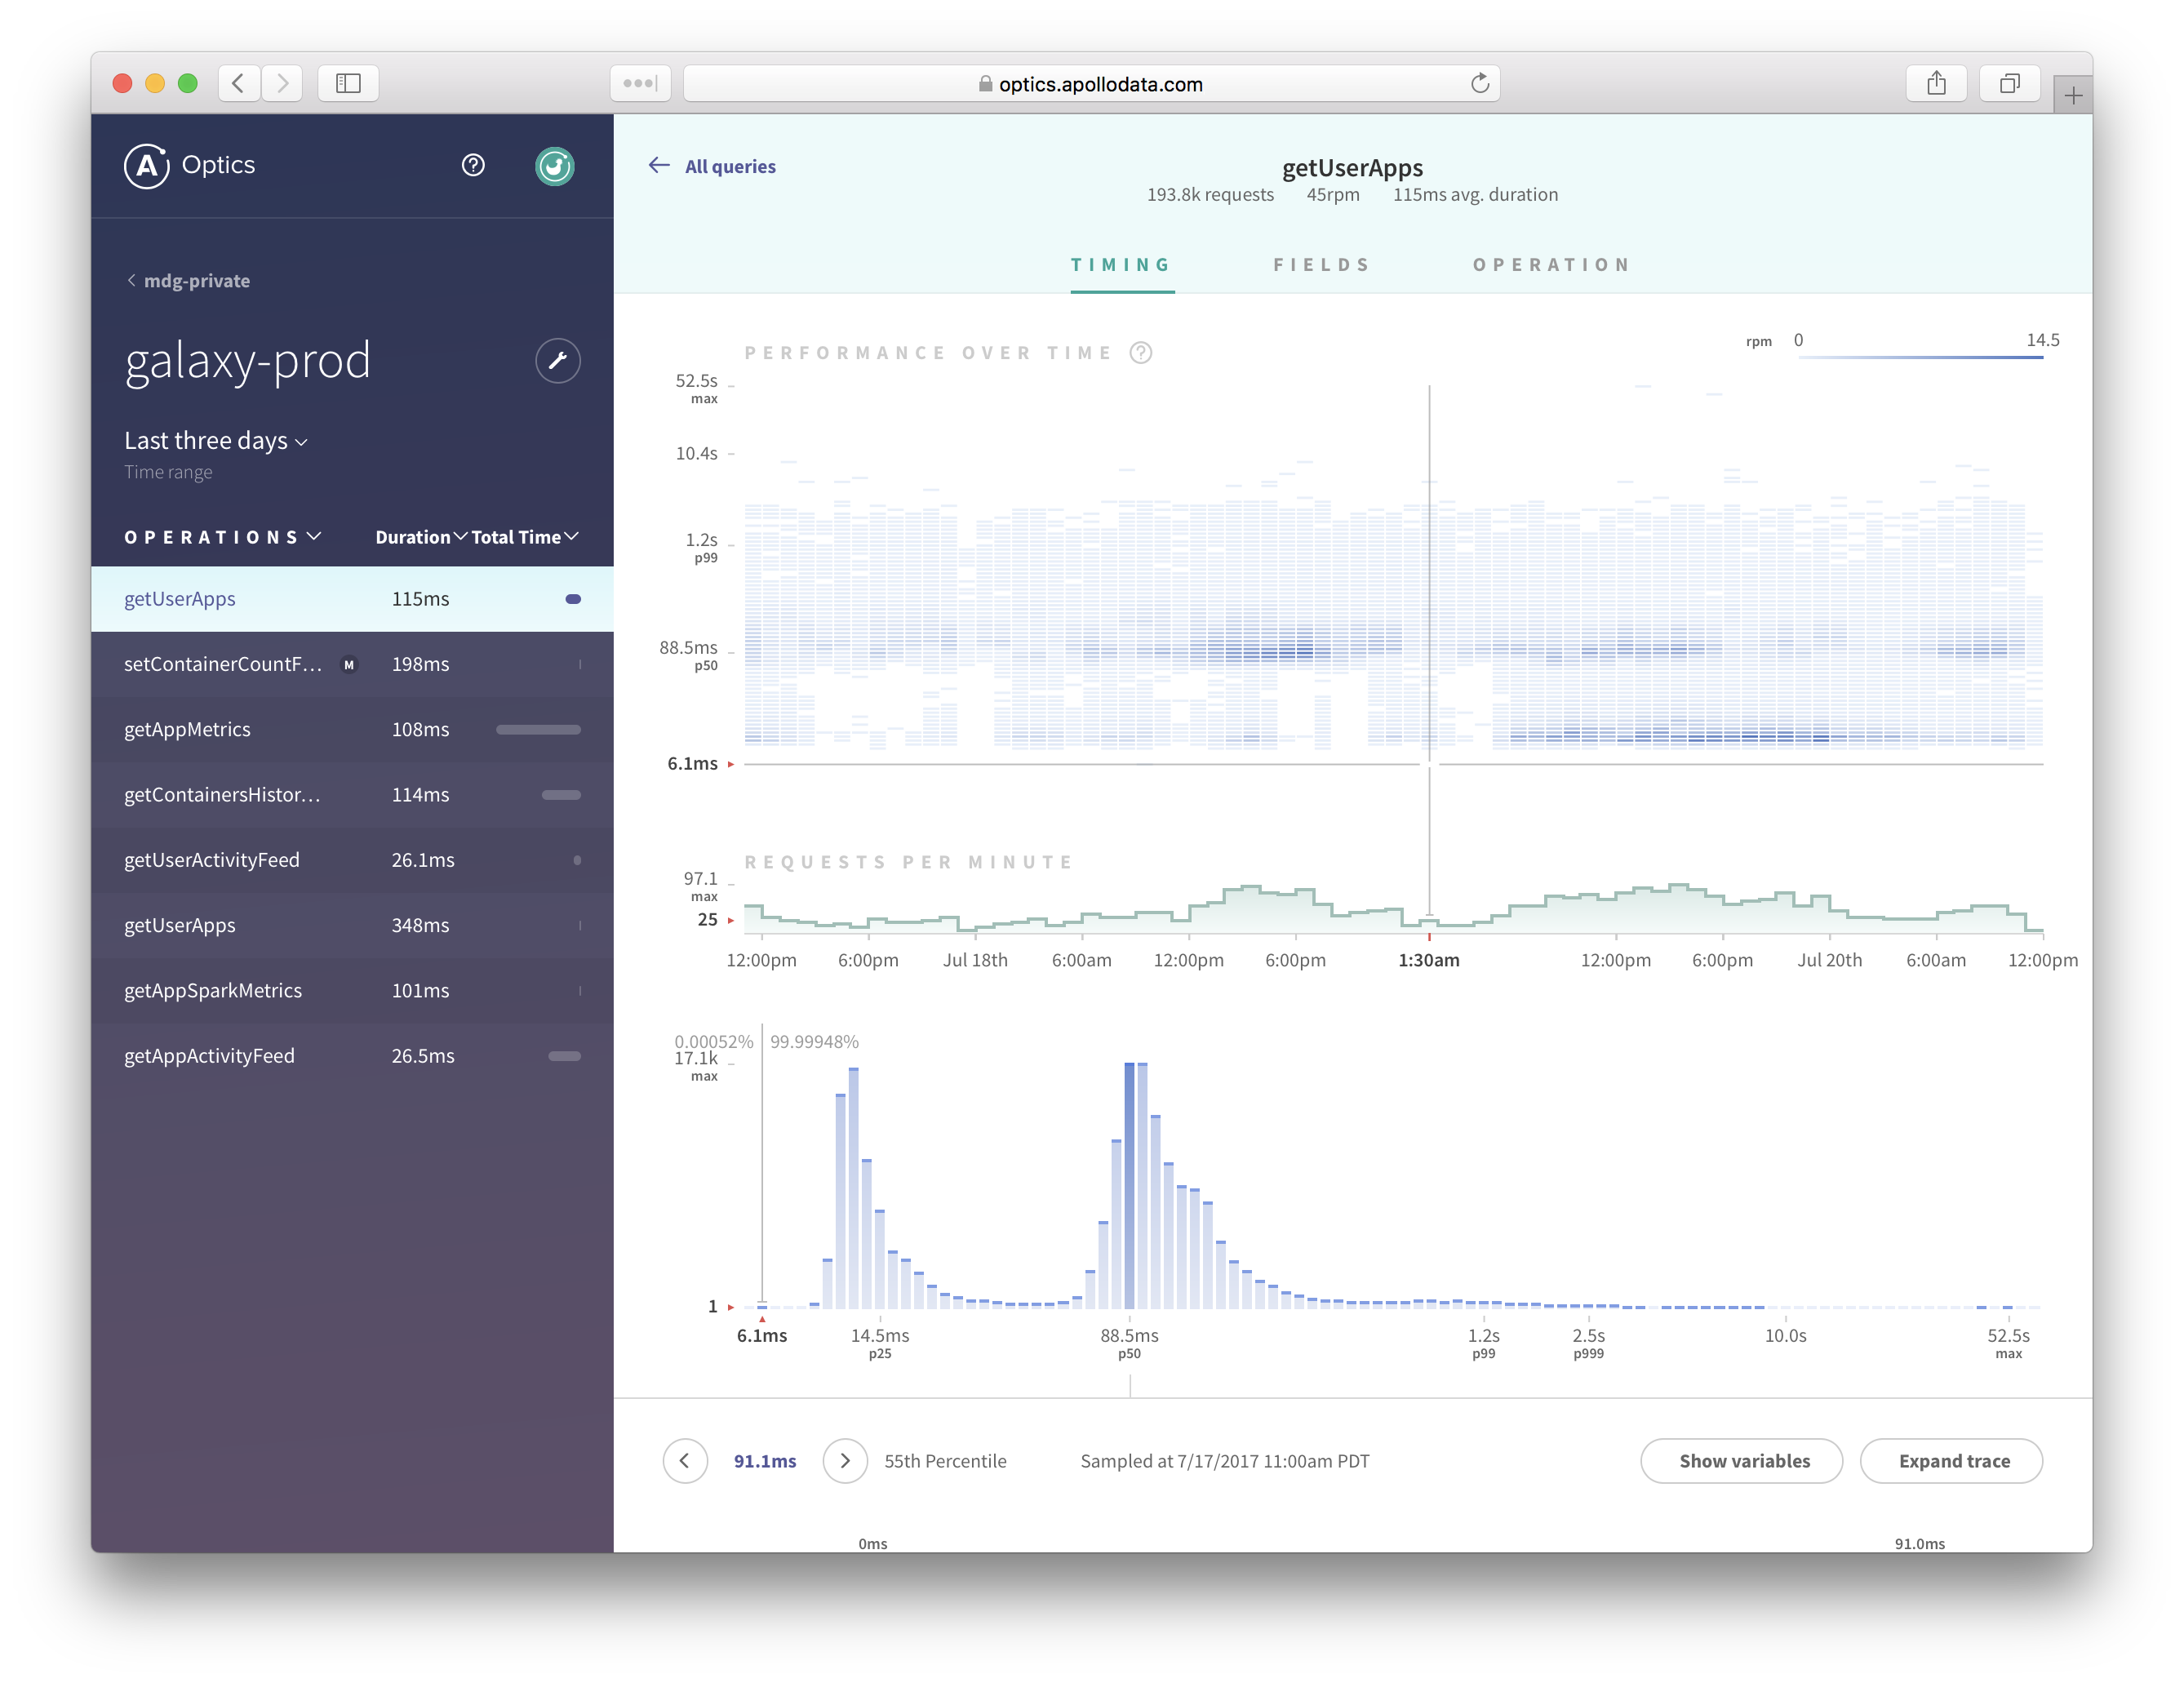This screenshot has width=2184, height=1683.
Task: Click the Safari address bar
Action: click(x=1091, y=84)
